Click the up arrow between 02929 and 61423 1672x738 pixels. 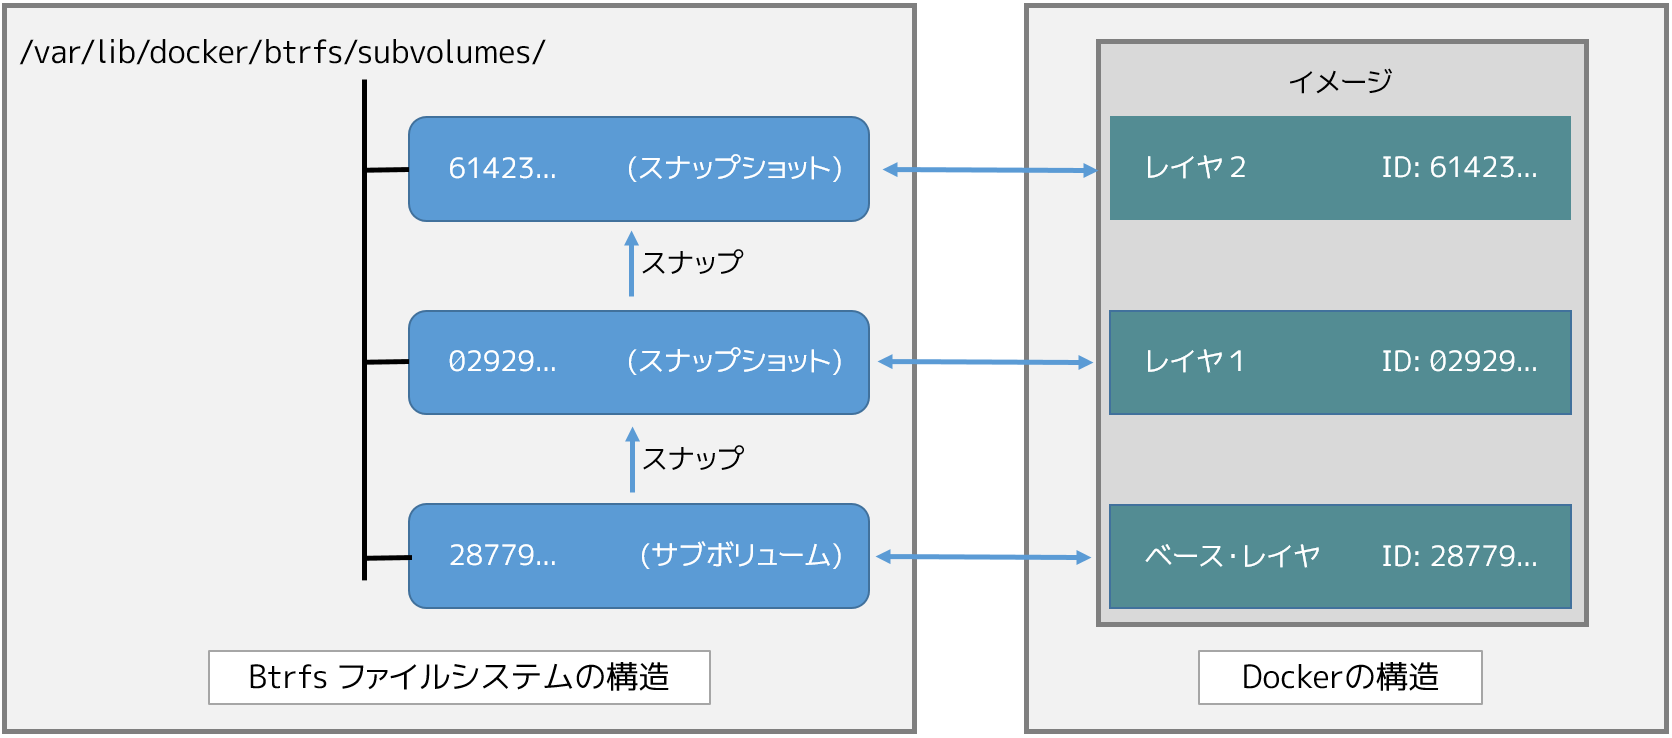point(631,264)
